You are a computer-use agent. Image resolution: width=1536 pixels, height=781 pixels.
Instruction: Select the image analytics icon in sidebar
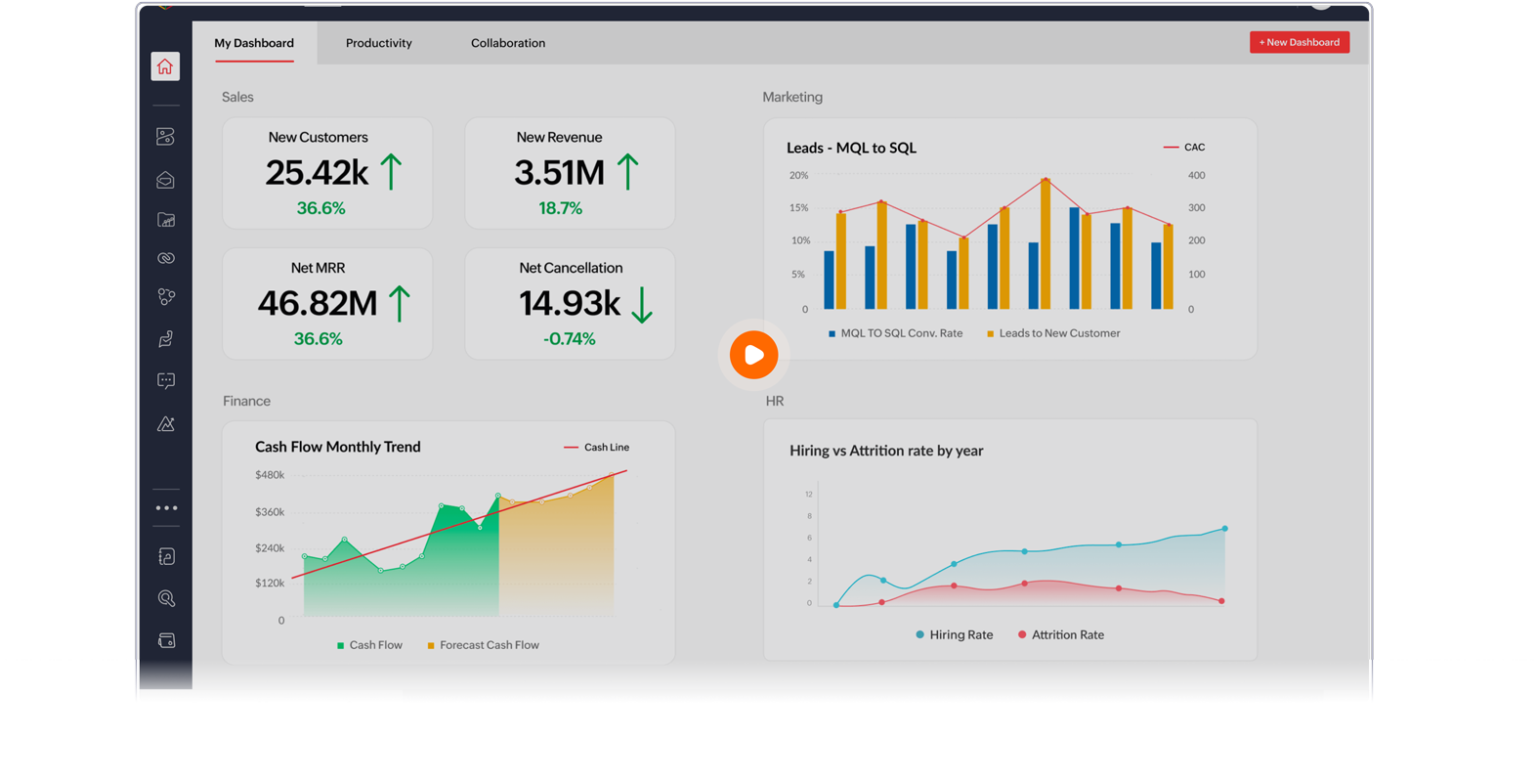click(165, 422)
